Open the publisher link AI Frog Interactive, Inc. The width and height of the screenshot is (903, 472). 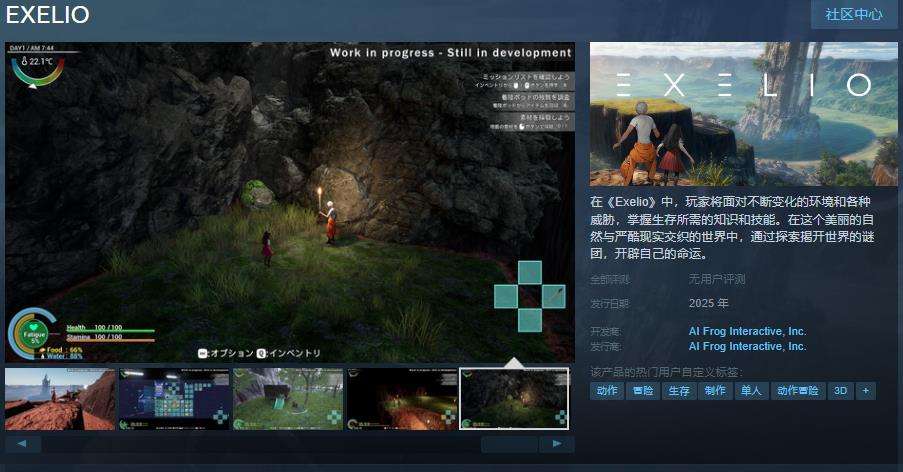[747, 346]
